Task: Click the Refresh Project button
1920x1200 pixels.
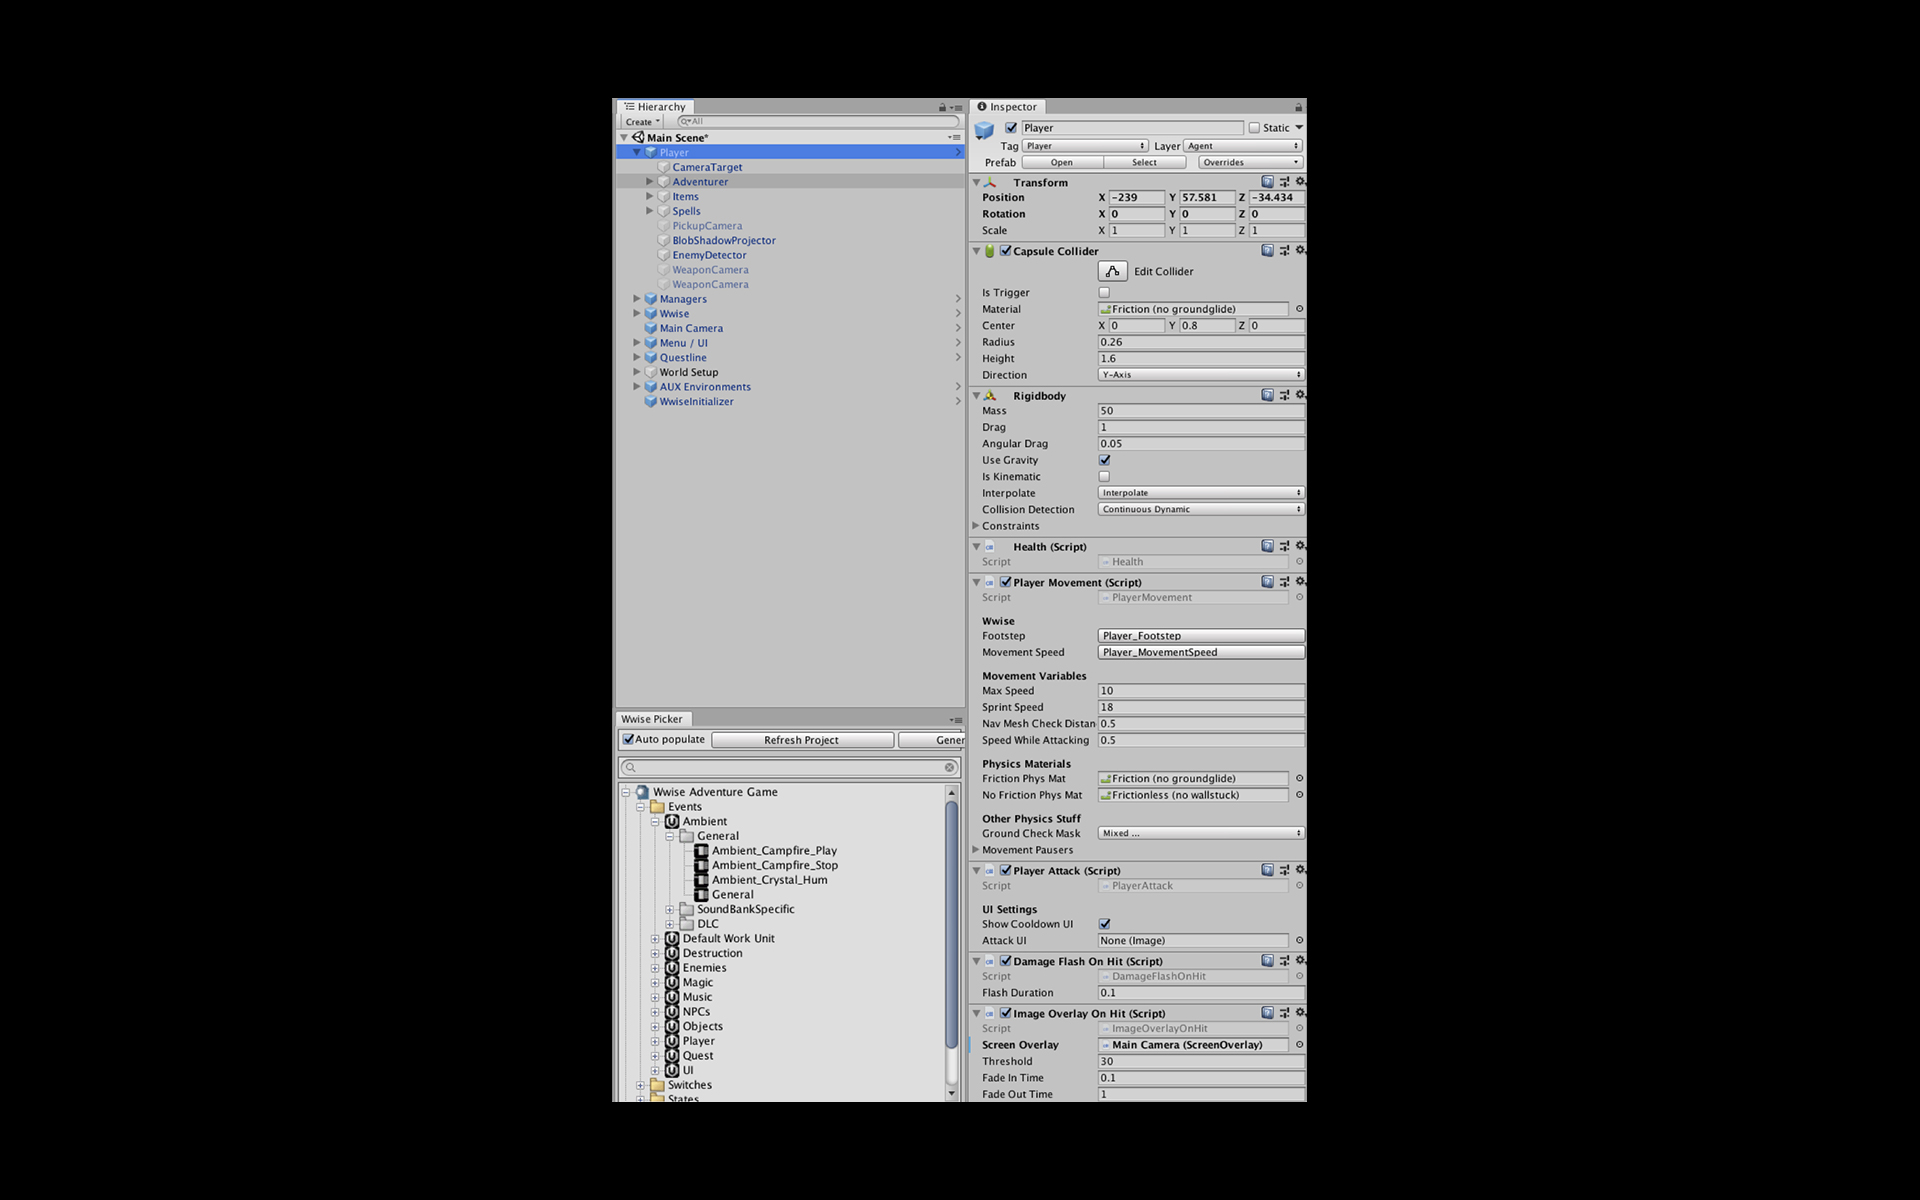Action: (802, 740)
